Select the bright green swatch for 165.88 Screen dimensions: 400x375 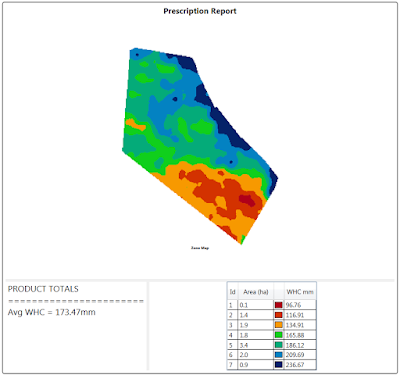pos(279,335)
